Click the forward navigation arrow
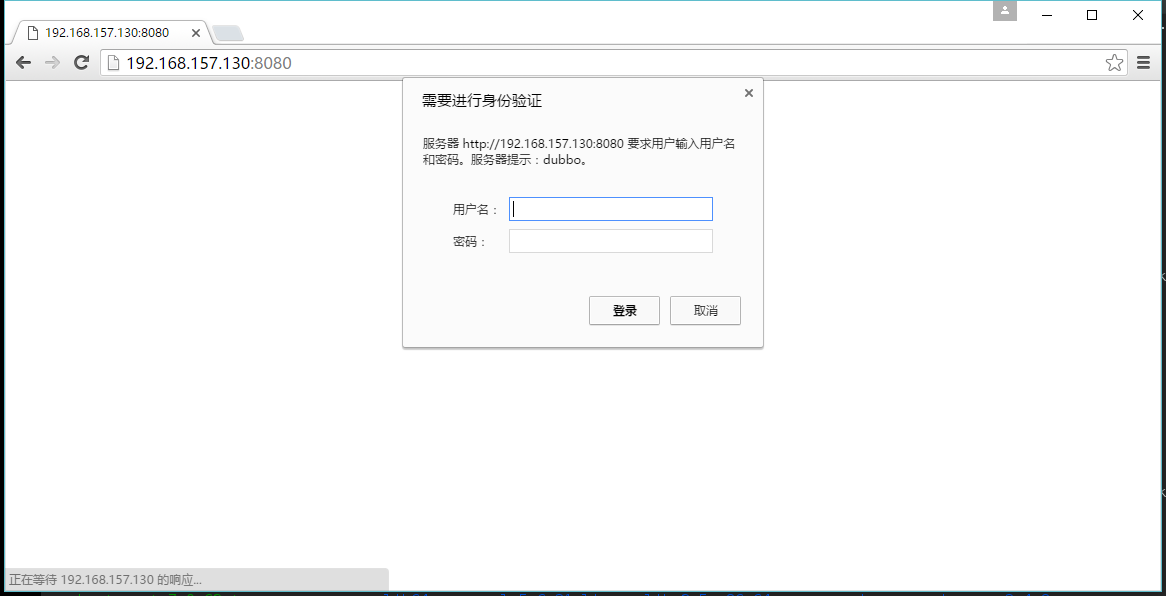Viewport: 1166px width, 596px height. tap(53, 62)
